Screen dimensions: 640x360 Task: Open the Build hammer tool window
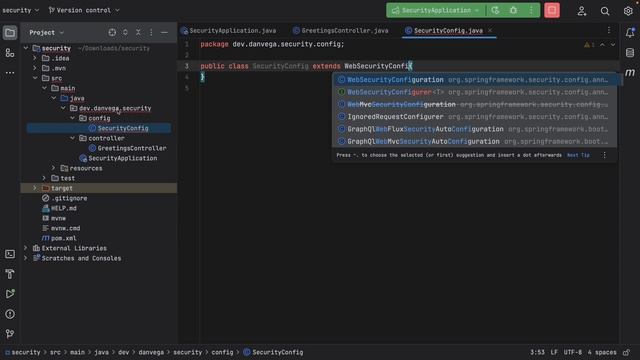(10, 274)
